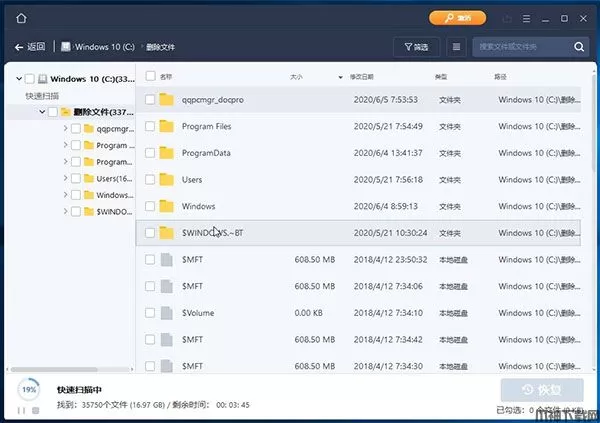Open the Program Files folder icon in list
600x423 pixels.
166,126
